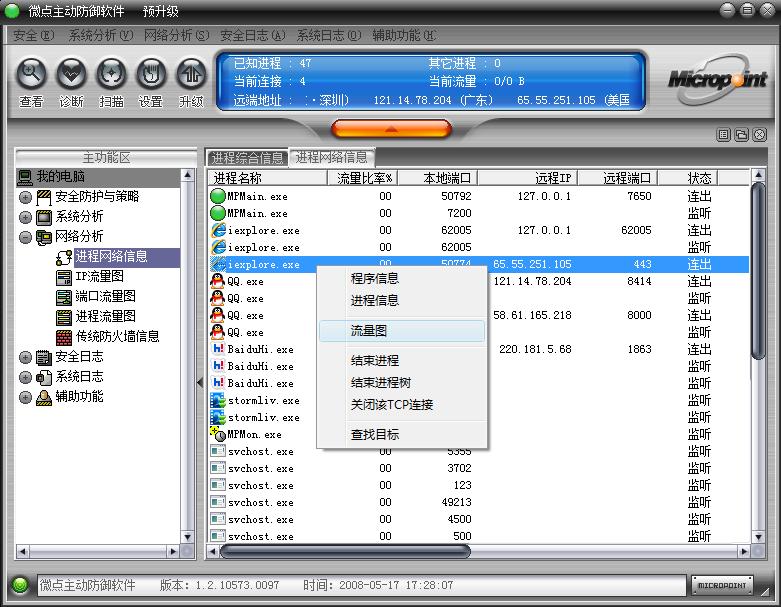Click the first MPMain.exe green circle icon
This screenshot has height=607, width=781.
pyautogui.click(x=218, y=196)
